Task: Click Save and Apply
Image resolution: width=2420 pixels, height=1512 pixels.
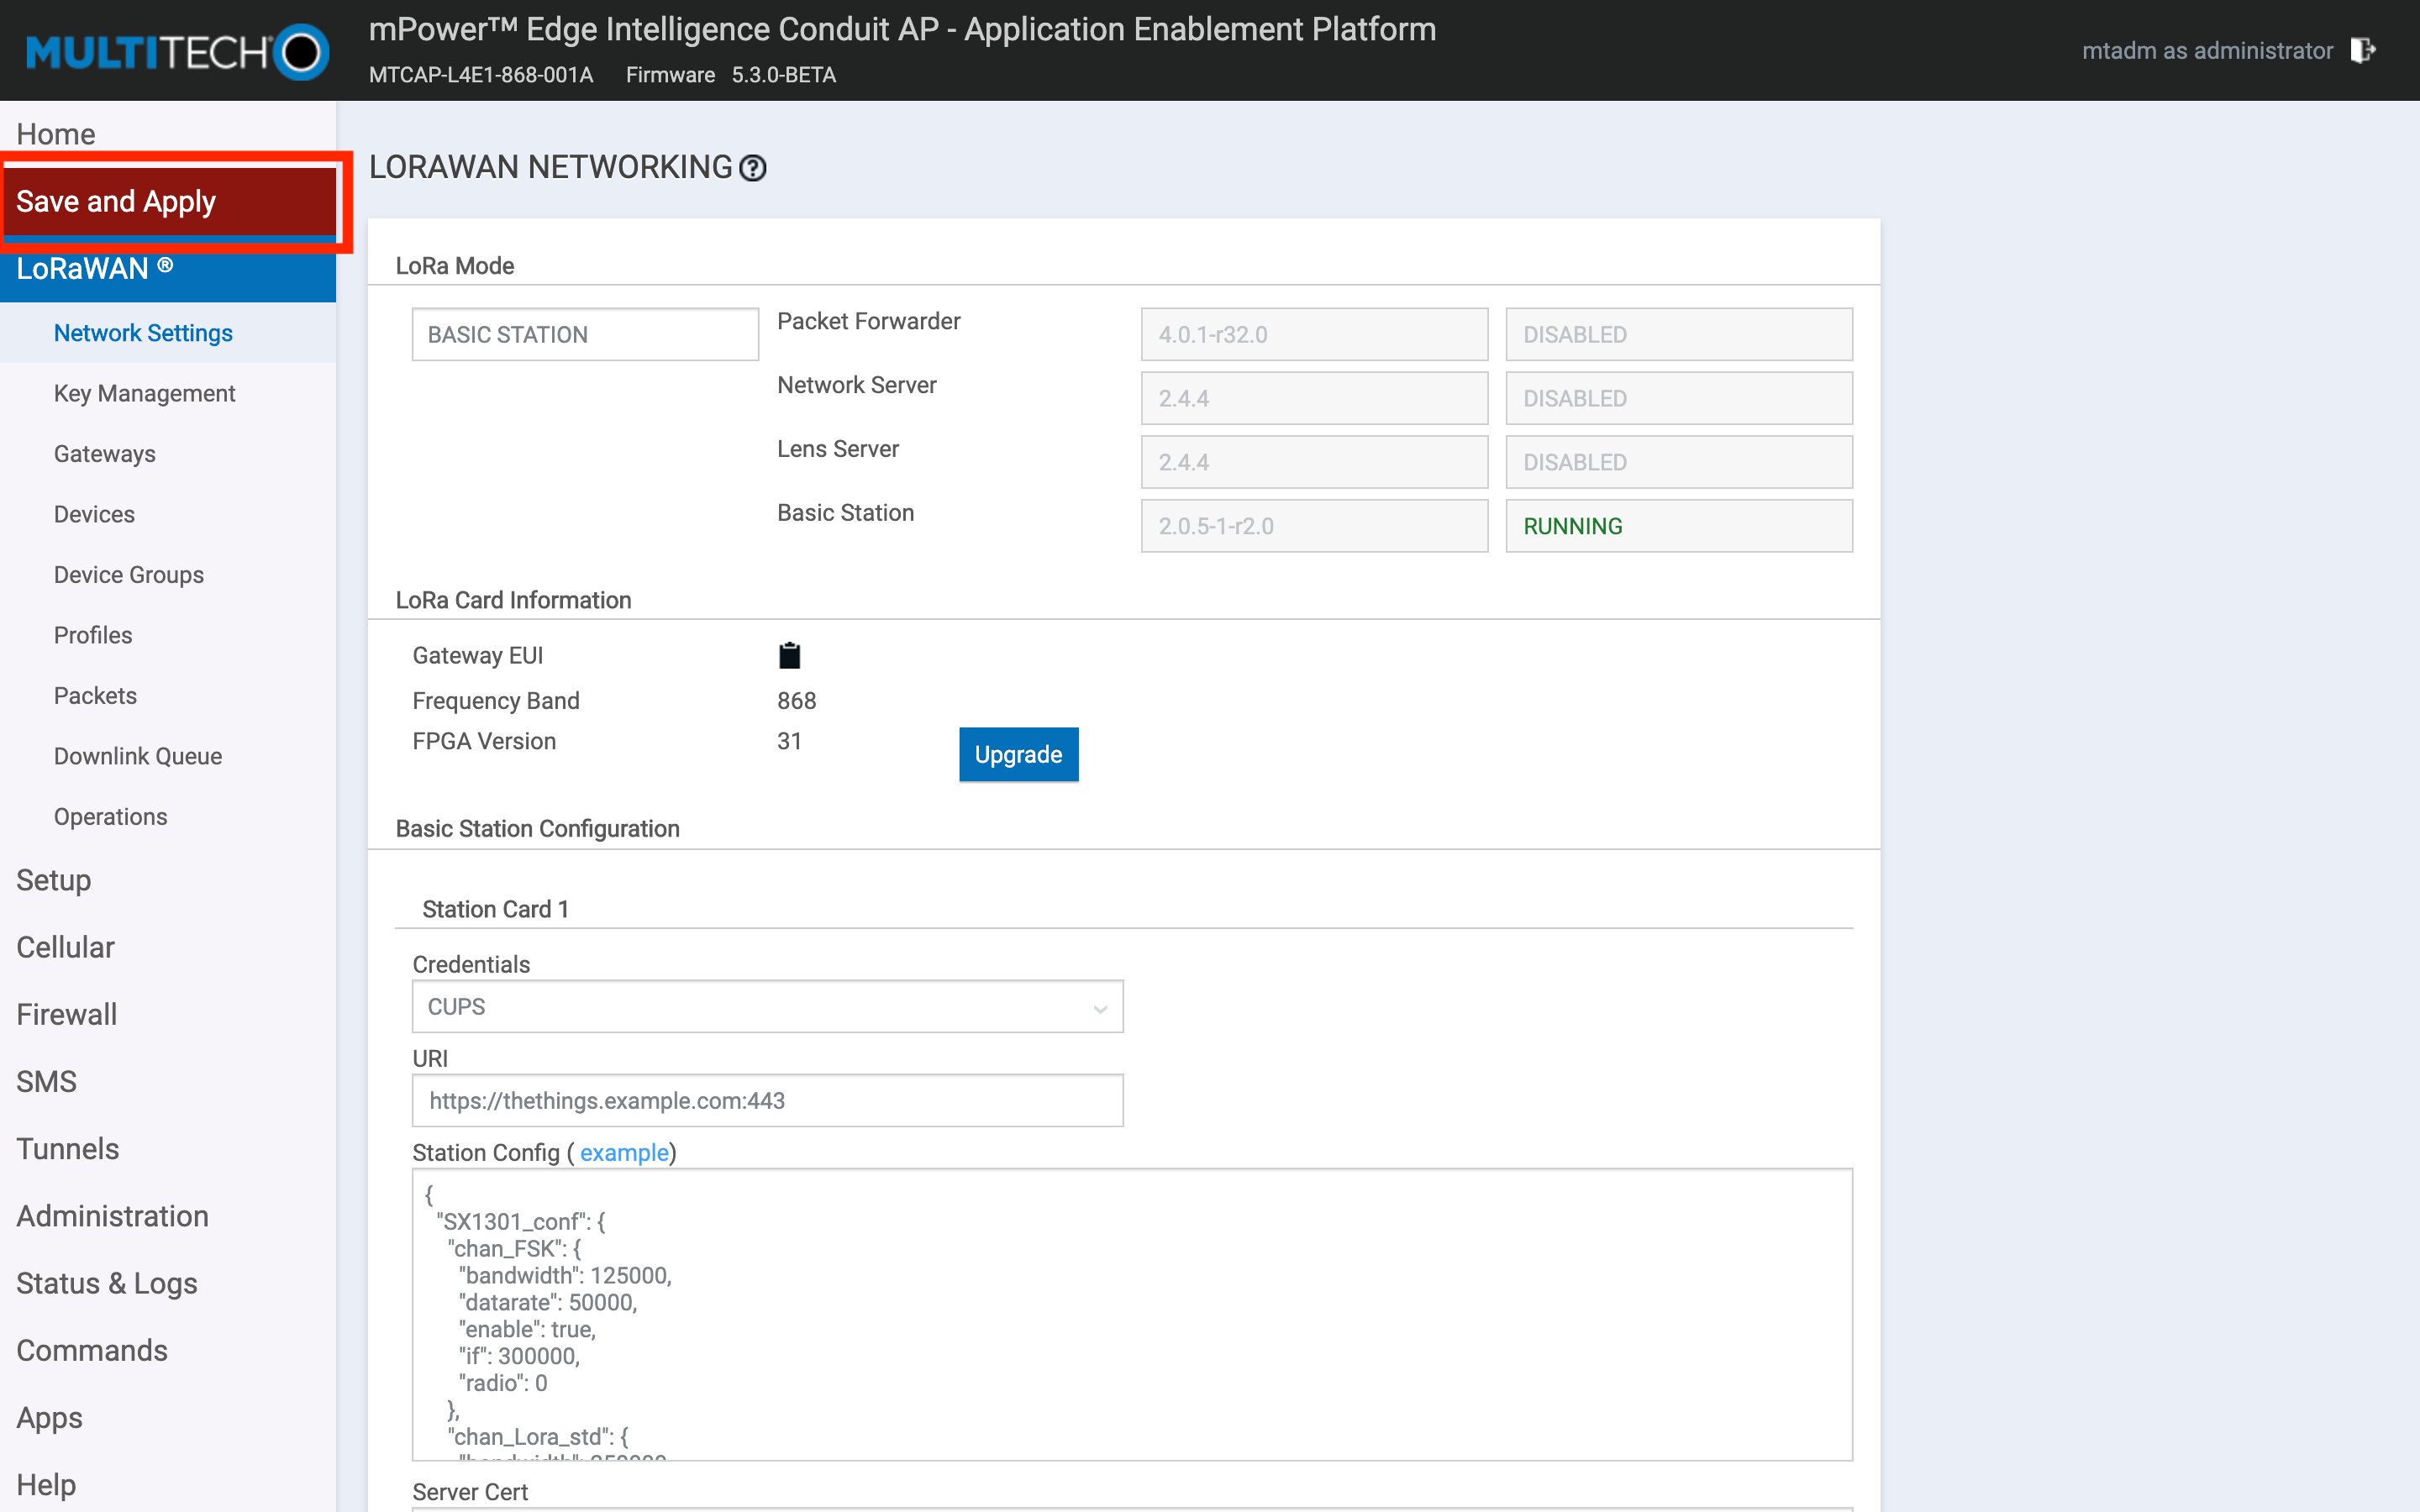Action: pyautogui.click(x=116, y=201)
